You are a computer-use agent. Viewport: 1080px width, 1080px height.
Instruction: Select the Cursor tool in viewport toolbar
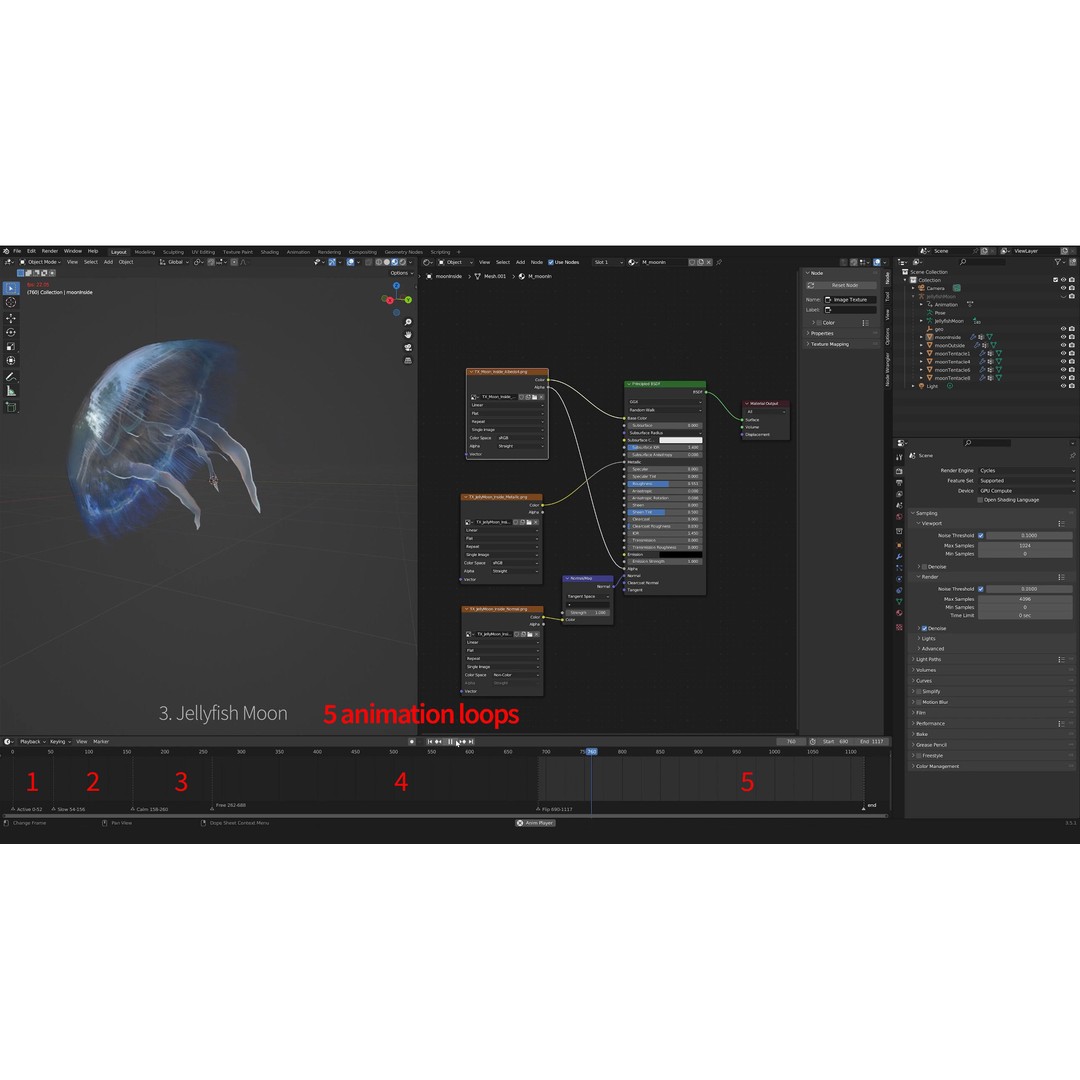(11, 302)
